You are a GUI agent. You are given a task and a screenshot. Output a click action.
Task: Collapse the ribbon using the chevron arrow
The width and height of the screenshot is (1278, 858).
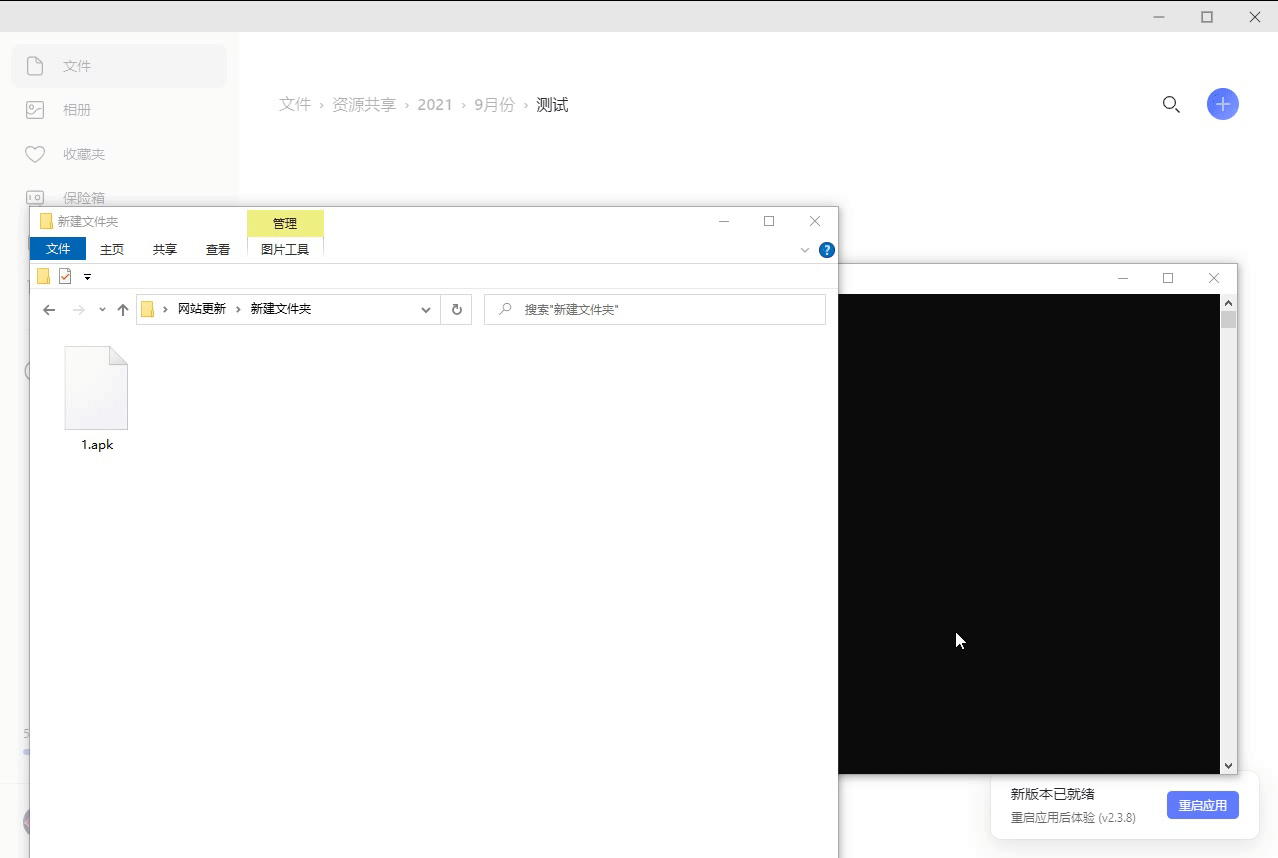[x=805, y=250]
